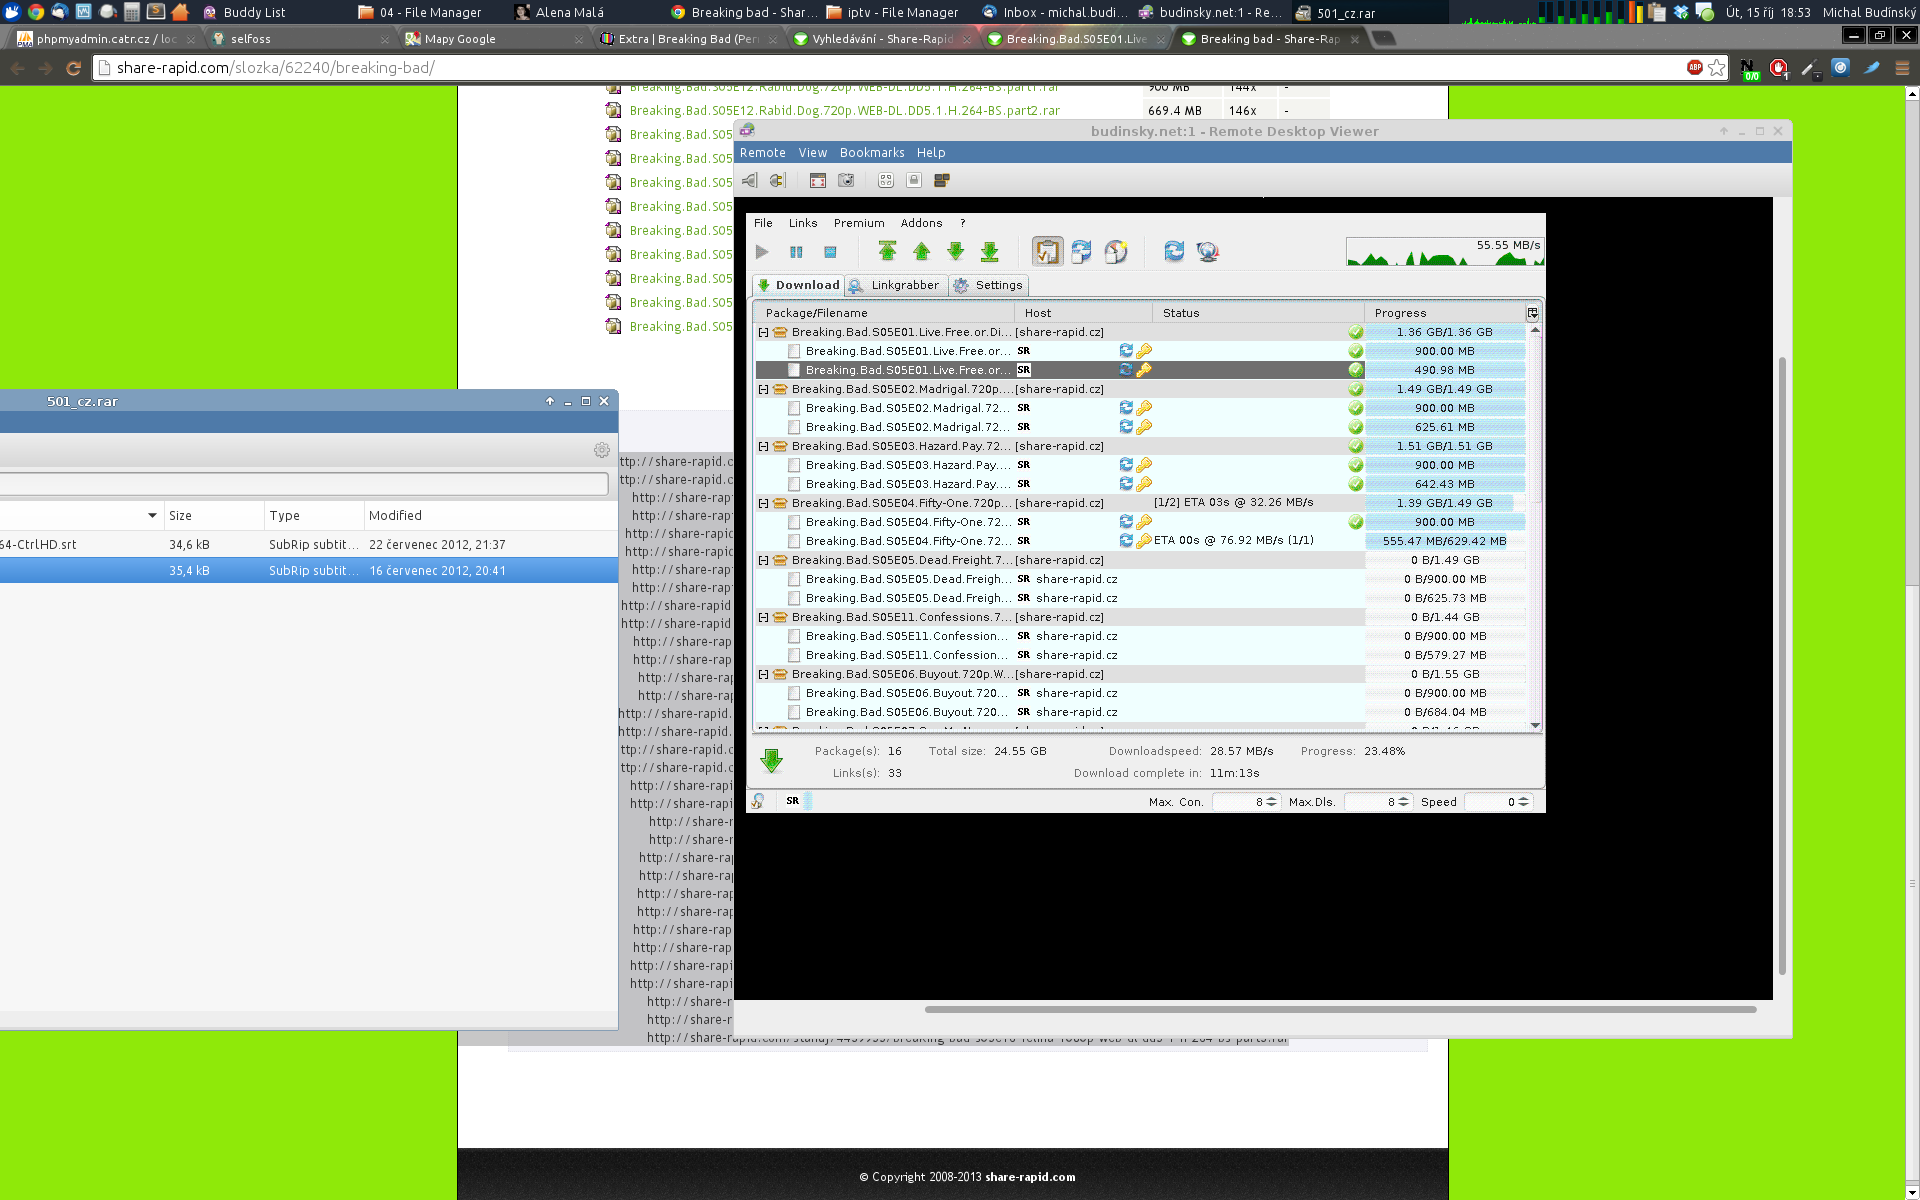This screenshot has height=1200, width=1920.
Task: Collapse the Breaking.Bad.S05E04.Fifty-One package
Action: coord(763,503)
